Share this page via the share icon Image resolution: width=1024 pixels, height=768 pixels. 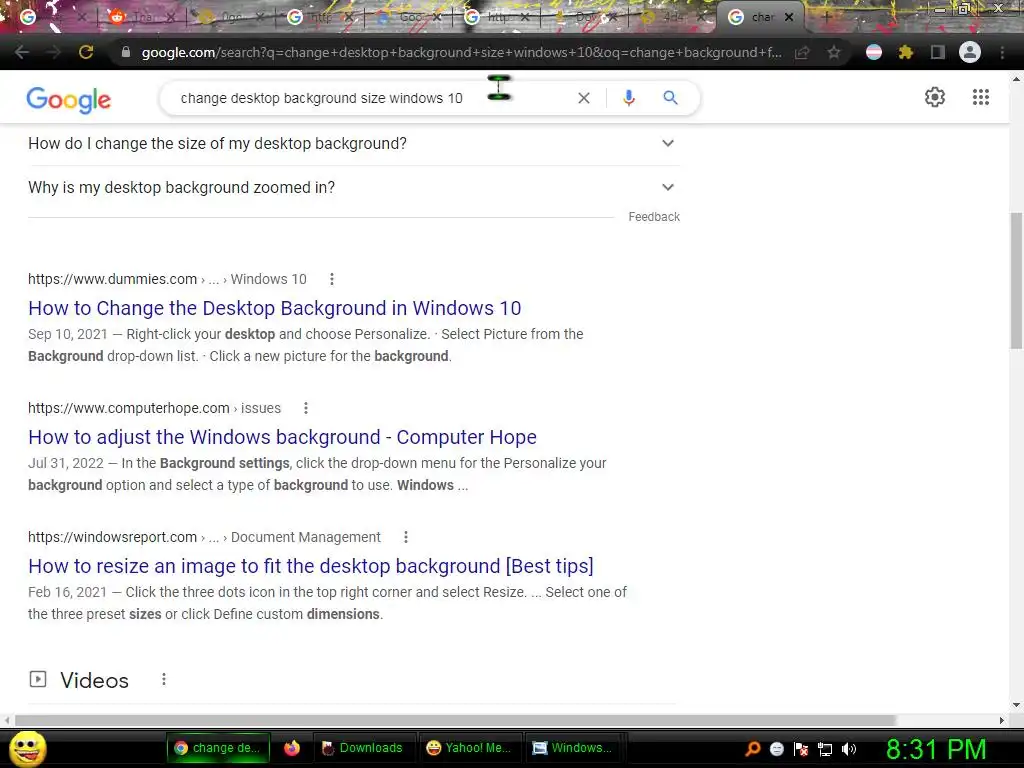tap(802, 52)
